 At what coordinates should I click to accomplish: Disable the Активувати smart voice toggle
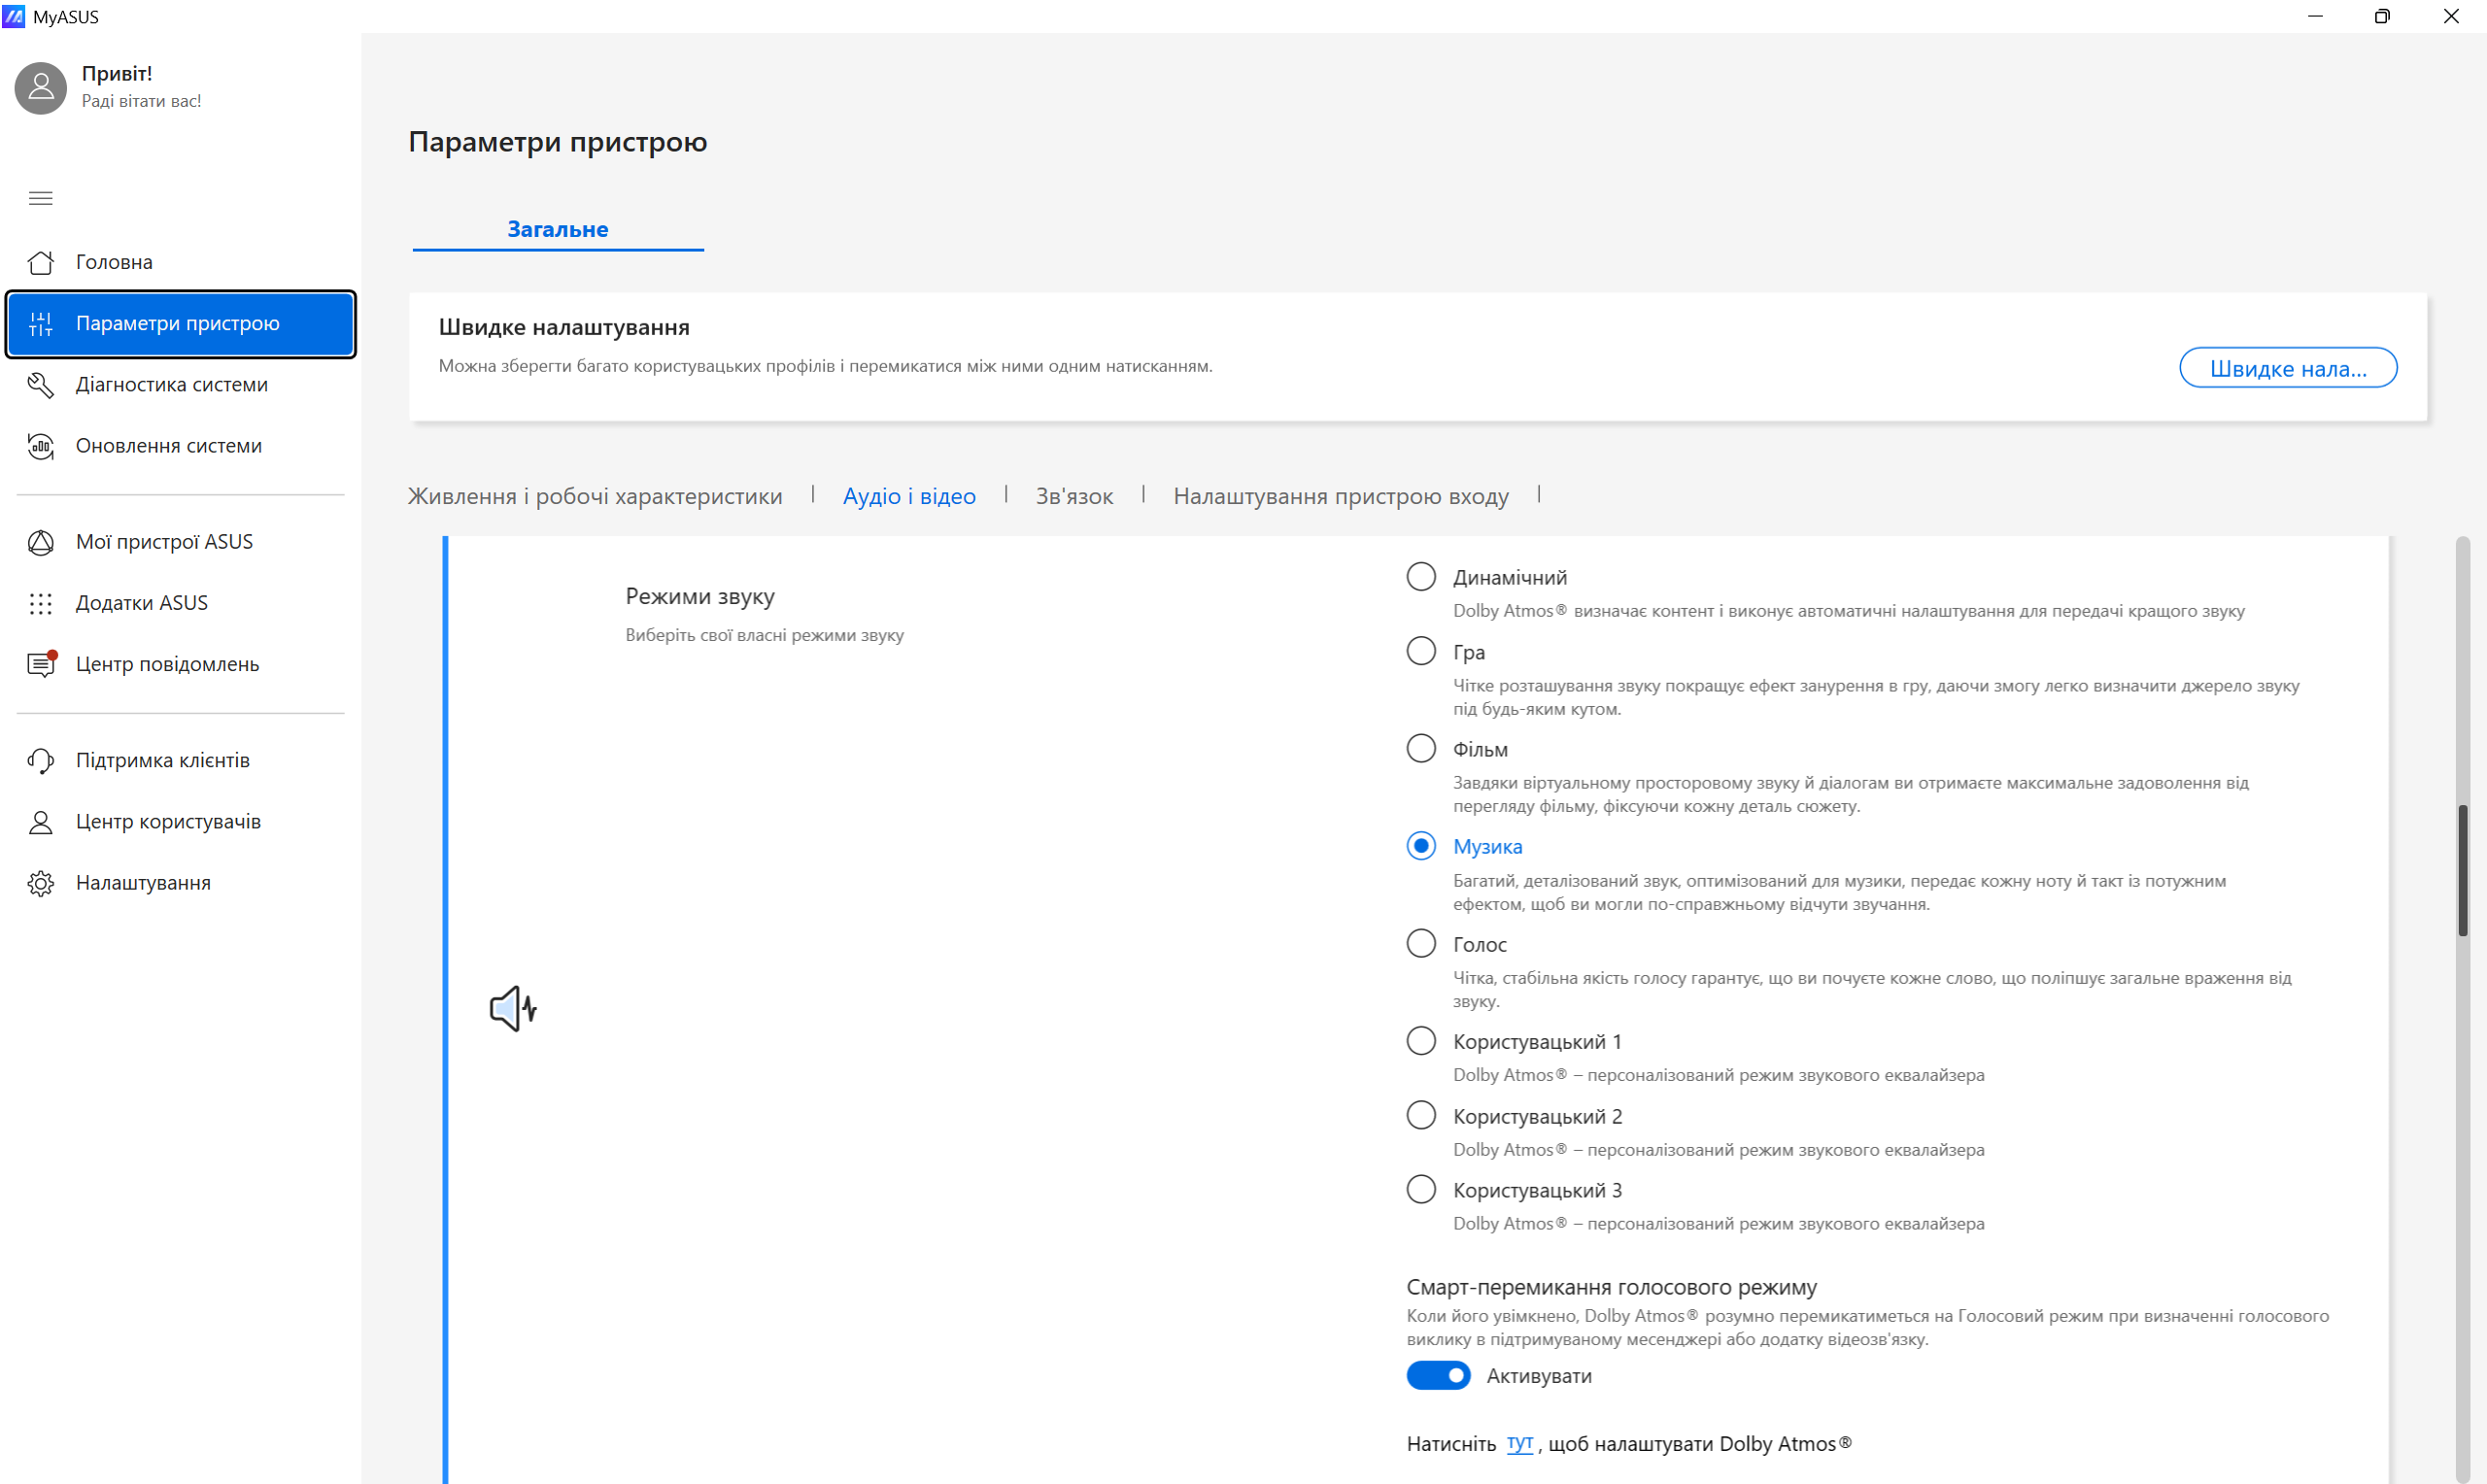tap(1437, 1376)
